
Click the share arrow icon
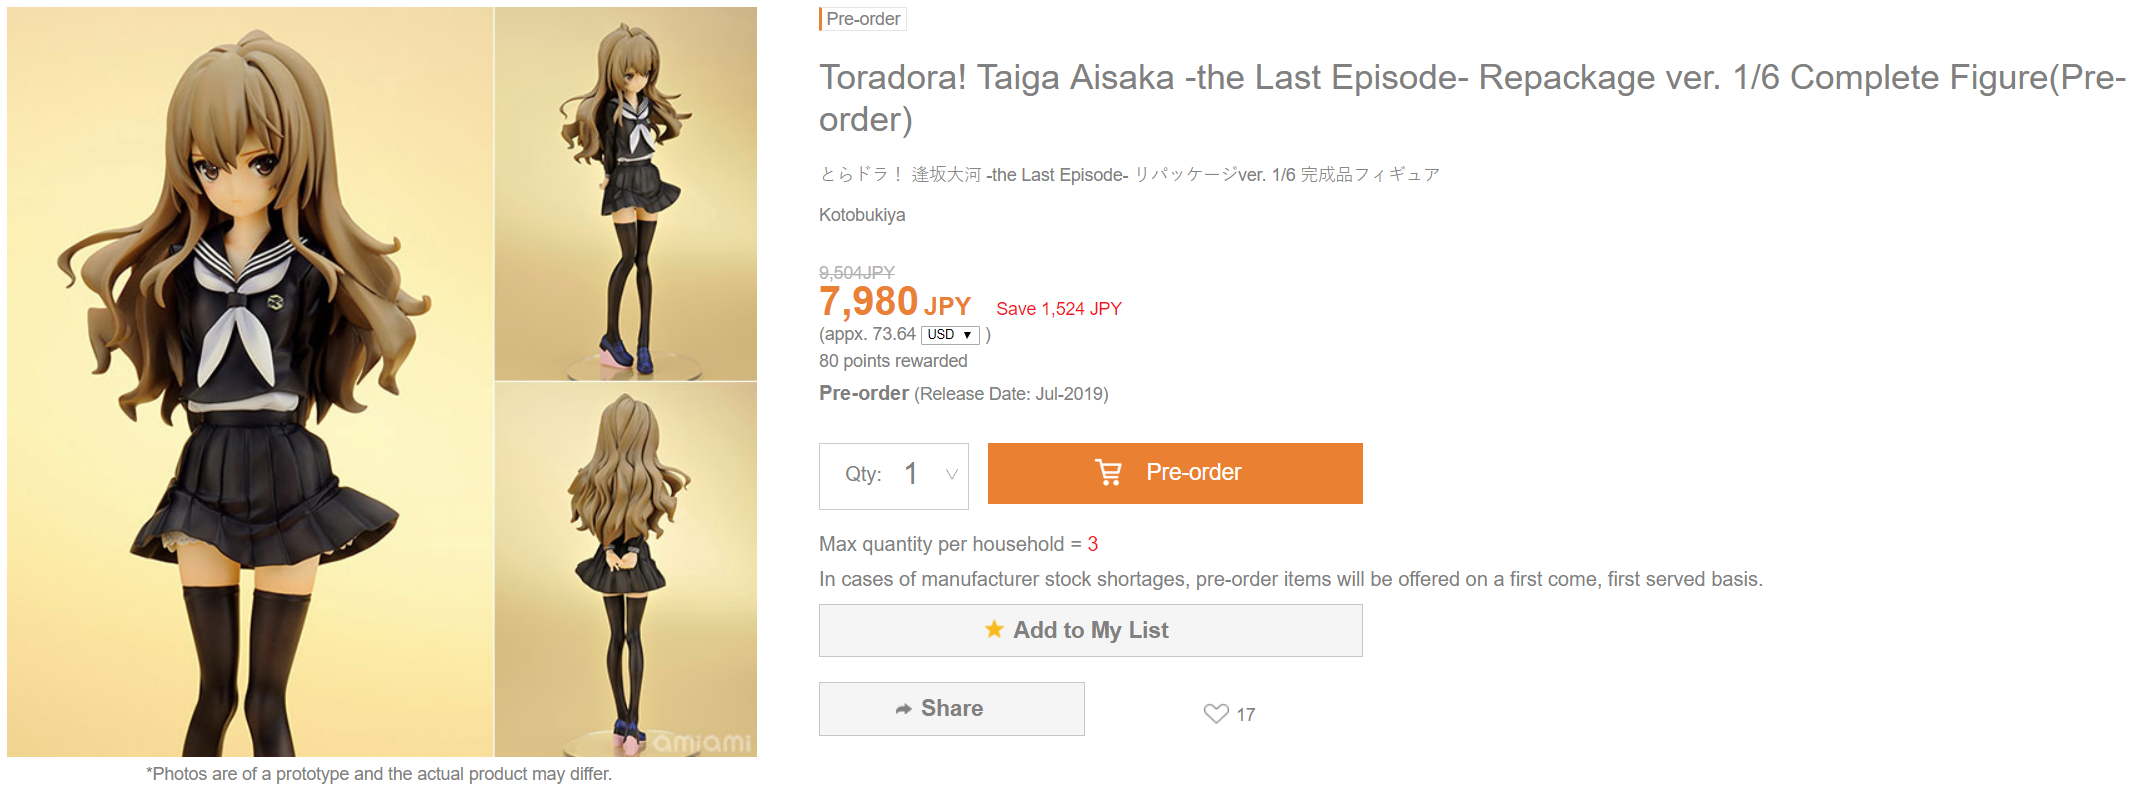(903, 709)
